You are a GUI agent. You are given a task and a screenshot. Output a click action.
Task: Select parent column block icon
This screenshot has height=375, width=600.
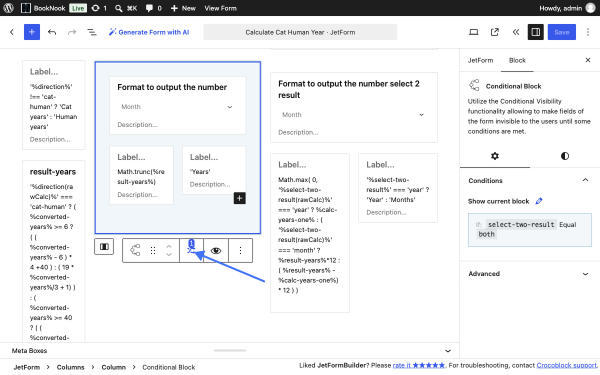click(x=104, y=247)
